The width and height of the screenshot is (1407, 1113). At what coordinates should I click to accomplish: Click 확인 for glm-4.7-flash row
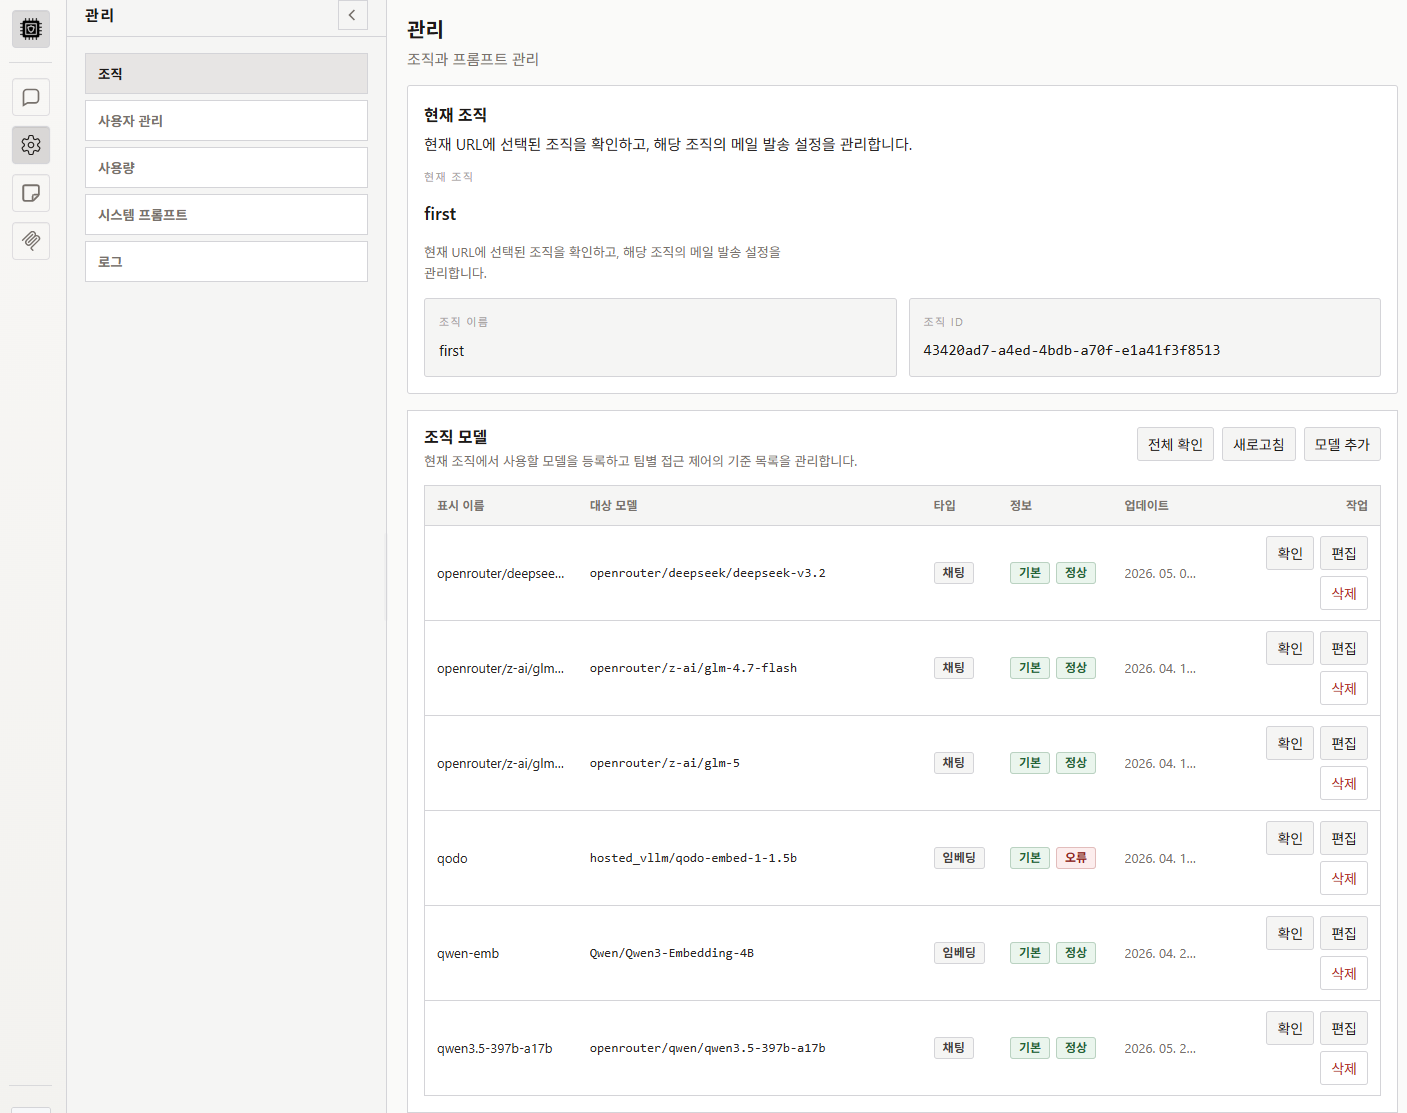1290,648
